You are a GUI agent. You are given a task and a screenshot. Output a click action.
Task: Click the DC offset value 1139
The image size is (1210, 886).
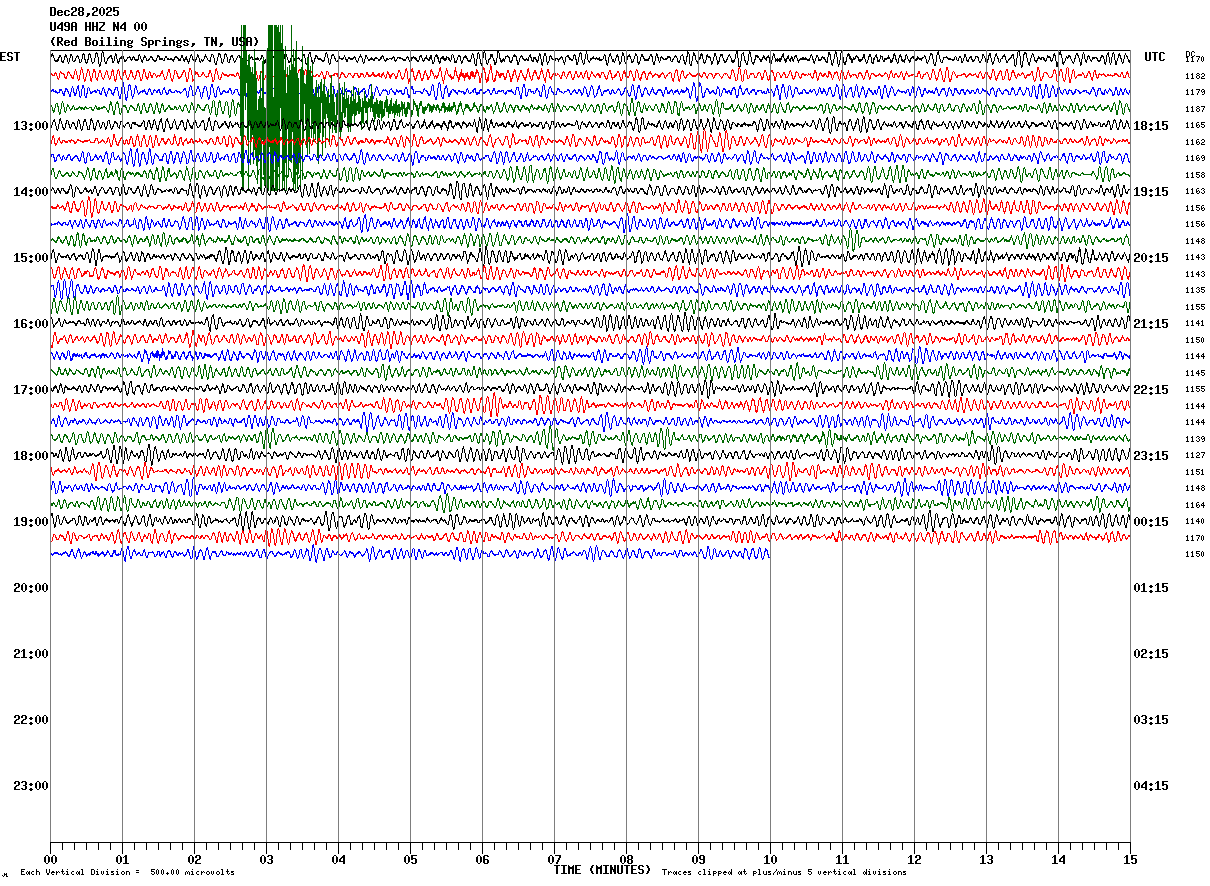1195,439
